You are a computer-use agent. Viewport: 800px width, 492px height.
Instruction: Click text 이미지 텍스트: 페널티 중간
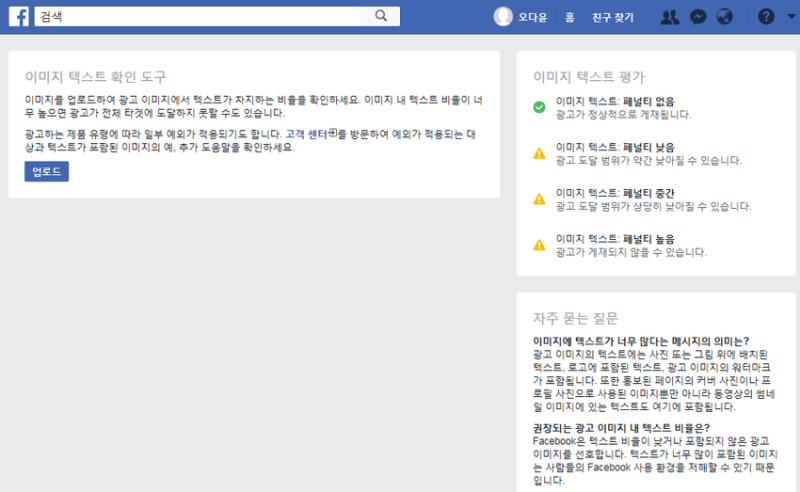click(615, 193)
